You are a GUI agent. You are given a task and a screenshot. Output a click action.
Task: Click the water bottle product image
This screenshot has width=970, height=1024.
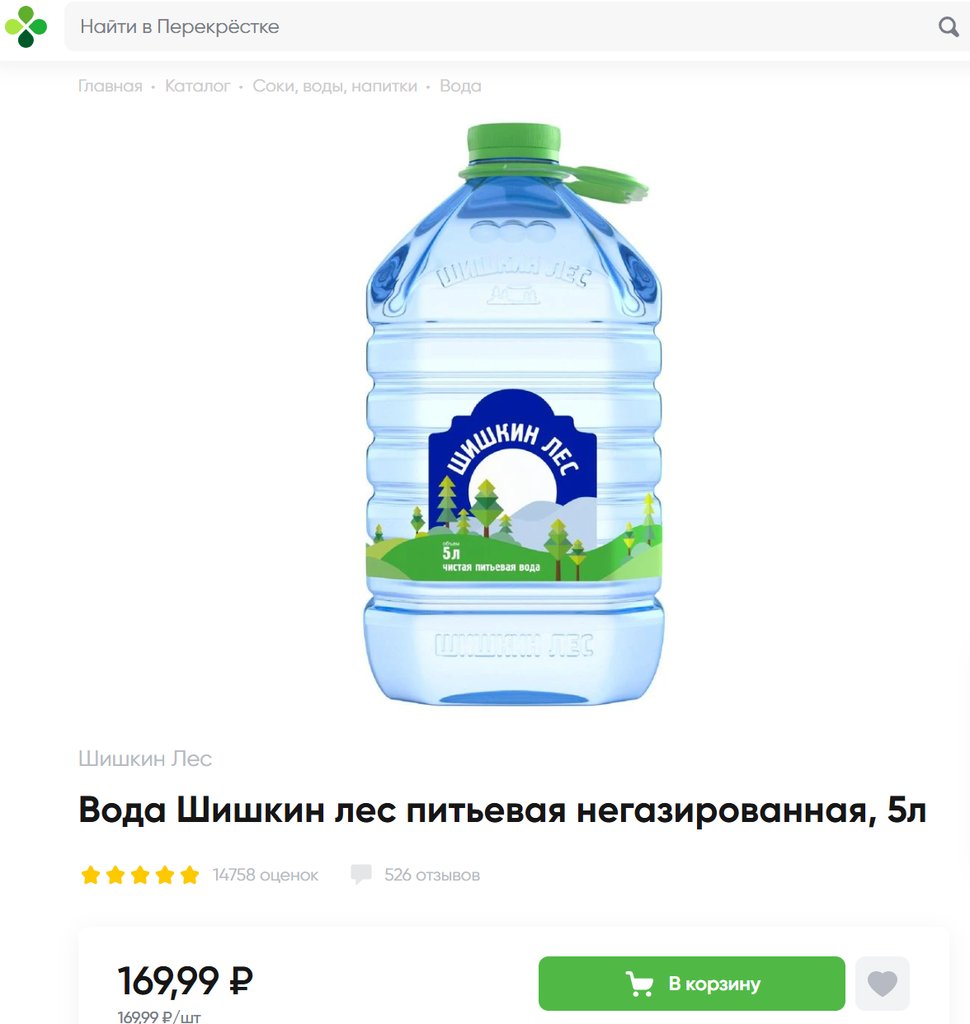pyautogui.click(x=513, y=414)
